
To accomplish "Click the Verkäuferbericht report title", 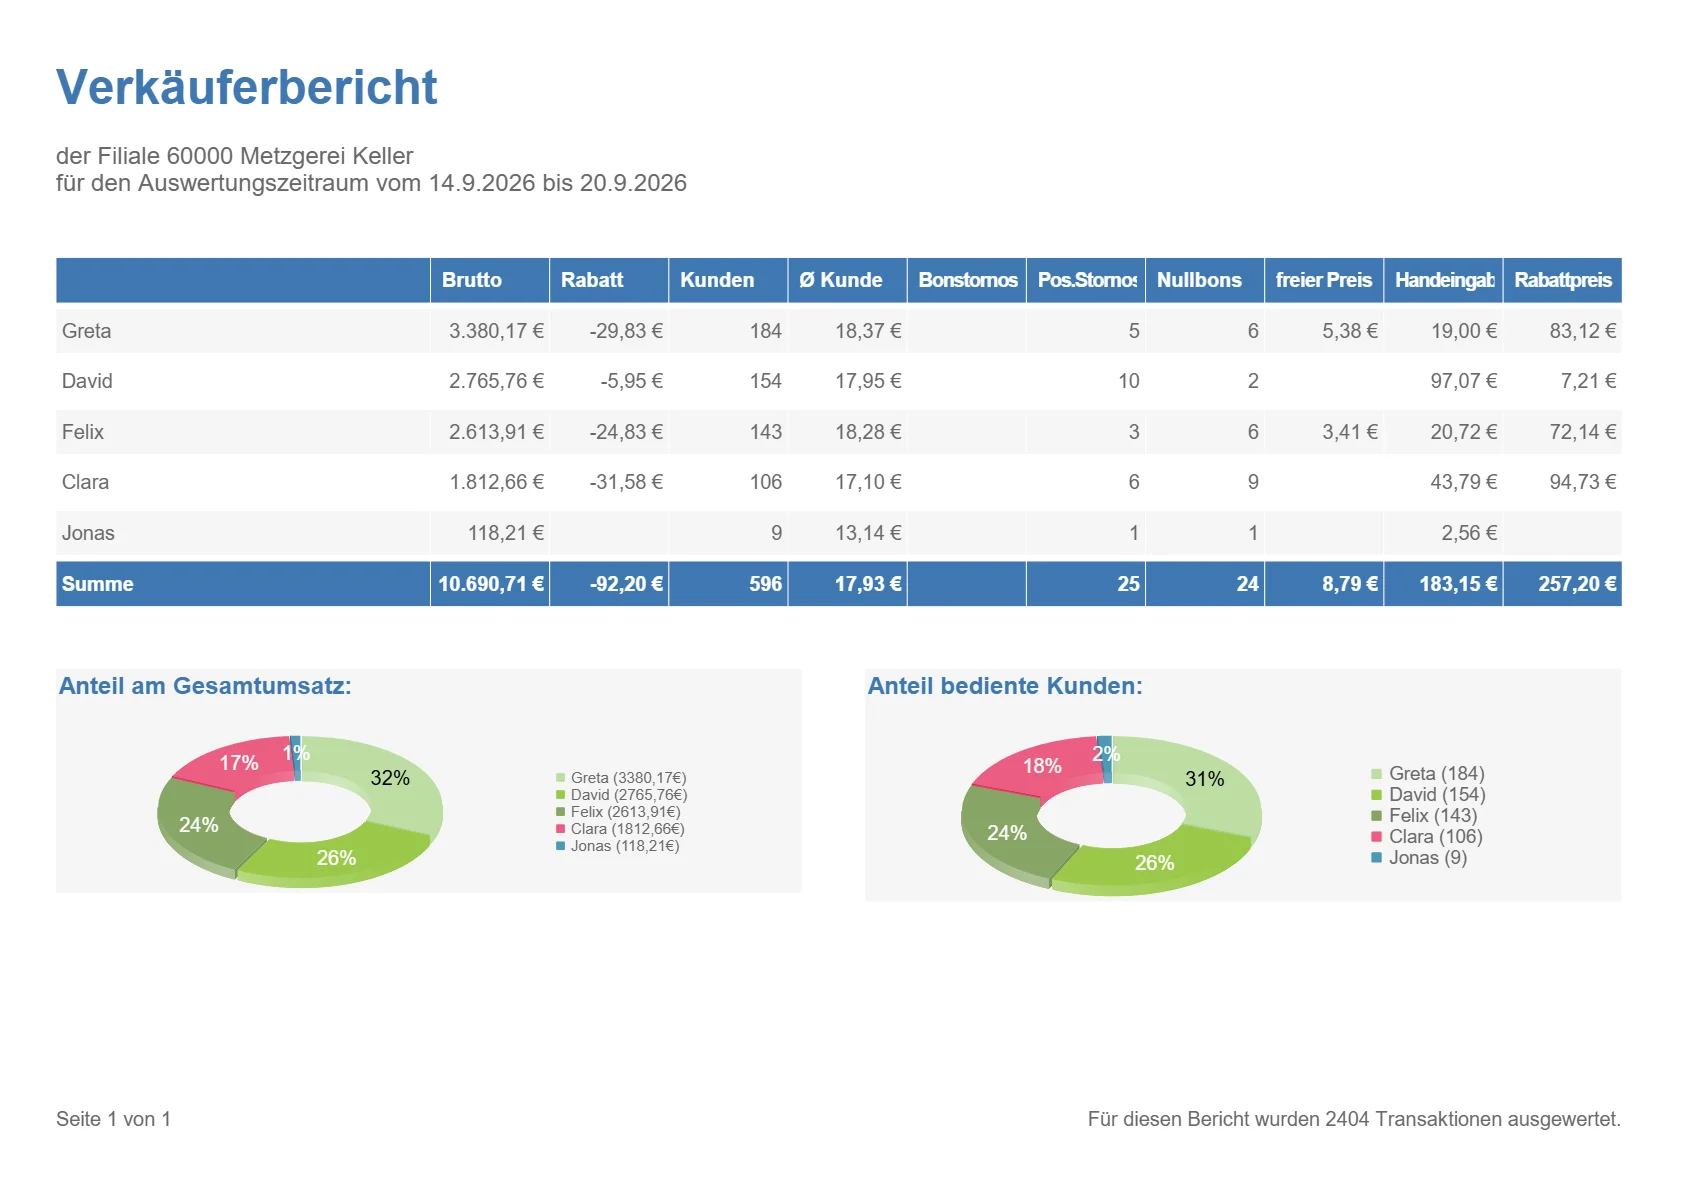I will pos(246,87).
